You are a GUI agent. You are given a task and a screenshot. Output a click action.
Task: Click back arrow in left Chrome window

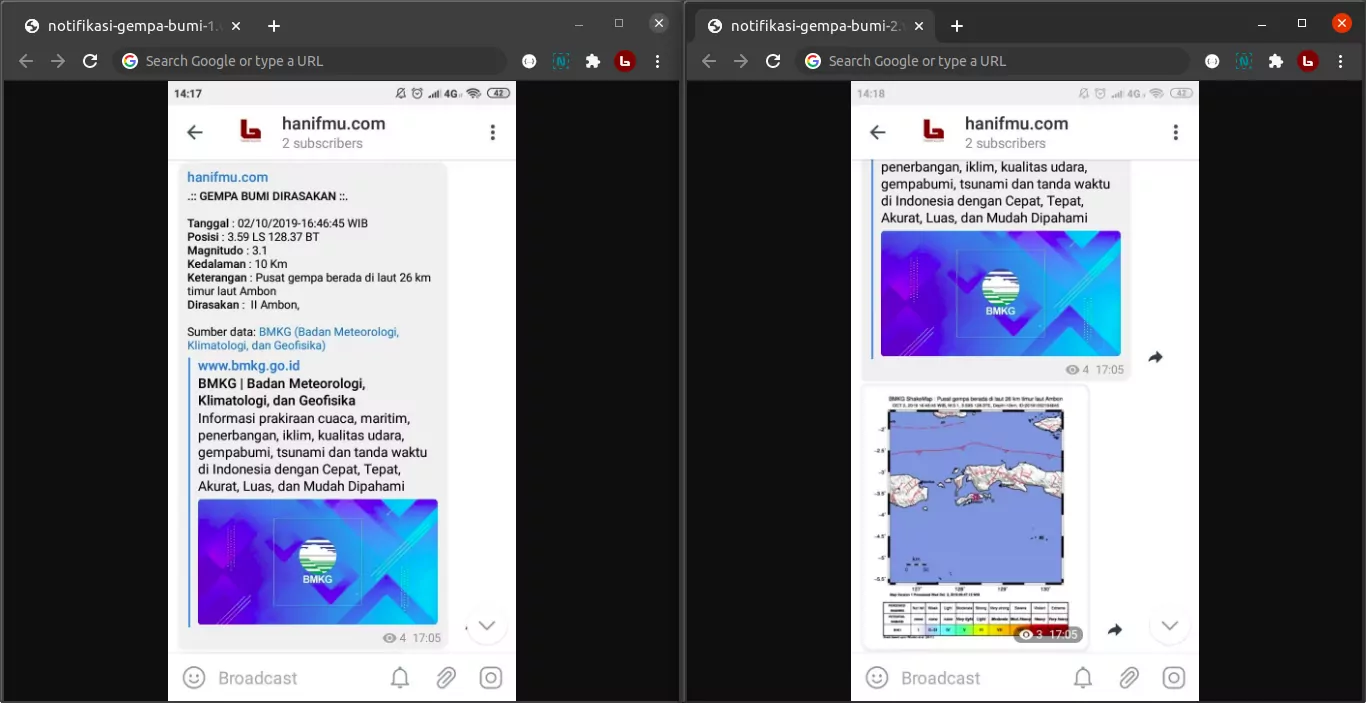coord(26,61)
